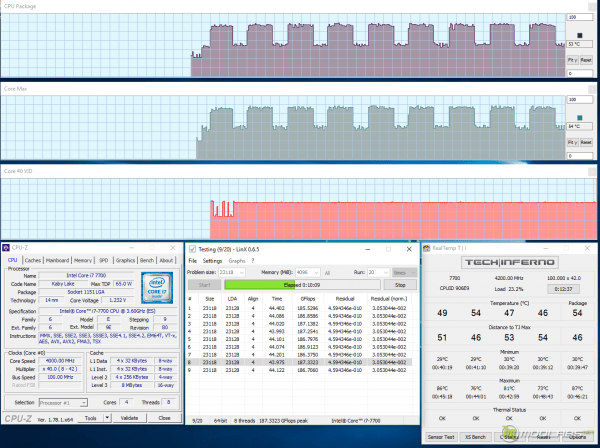Click the Close button in CPU-Z
Image resolution: width=600 pixels, height=448 pixels.
[165, 418]
